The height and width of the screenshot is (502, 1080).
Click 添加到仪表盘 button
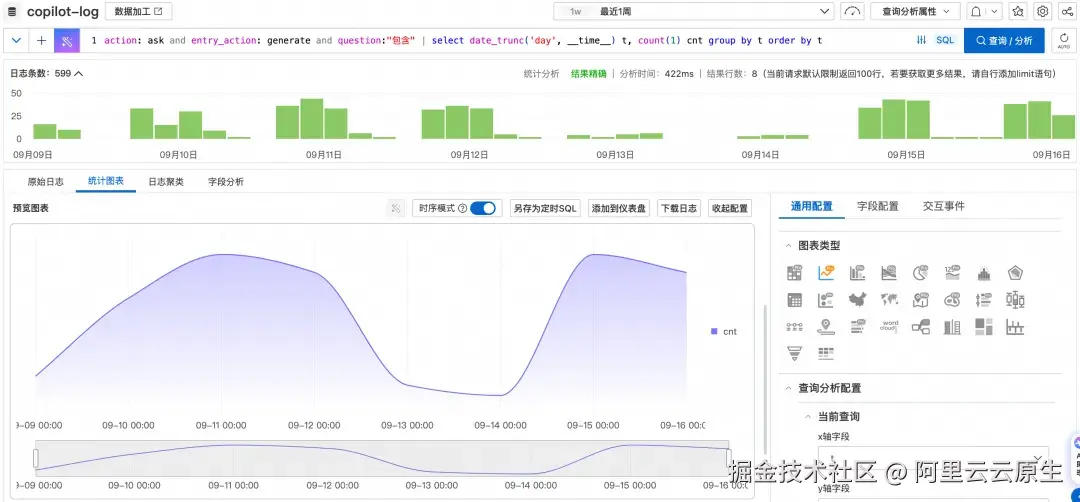pyautogui.click(x=619, y=208)
